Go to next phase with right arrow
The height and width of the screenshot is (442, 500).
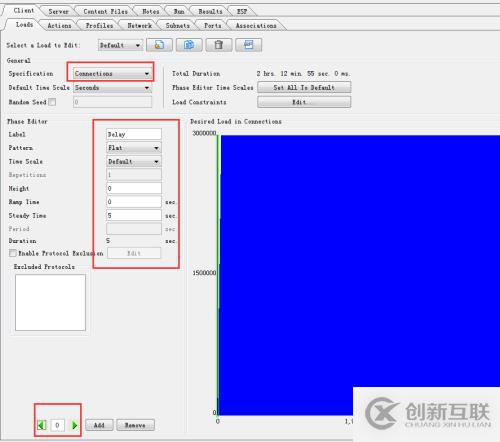[x=74, y=425]
